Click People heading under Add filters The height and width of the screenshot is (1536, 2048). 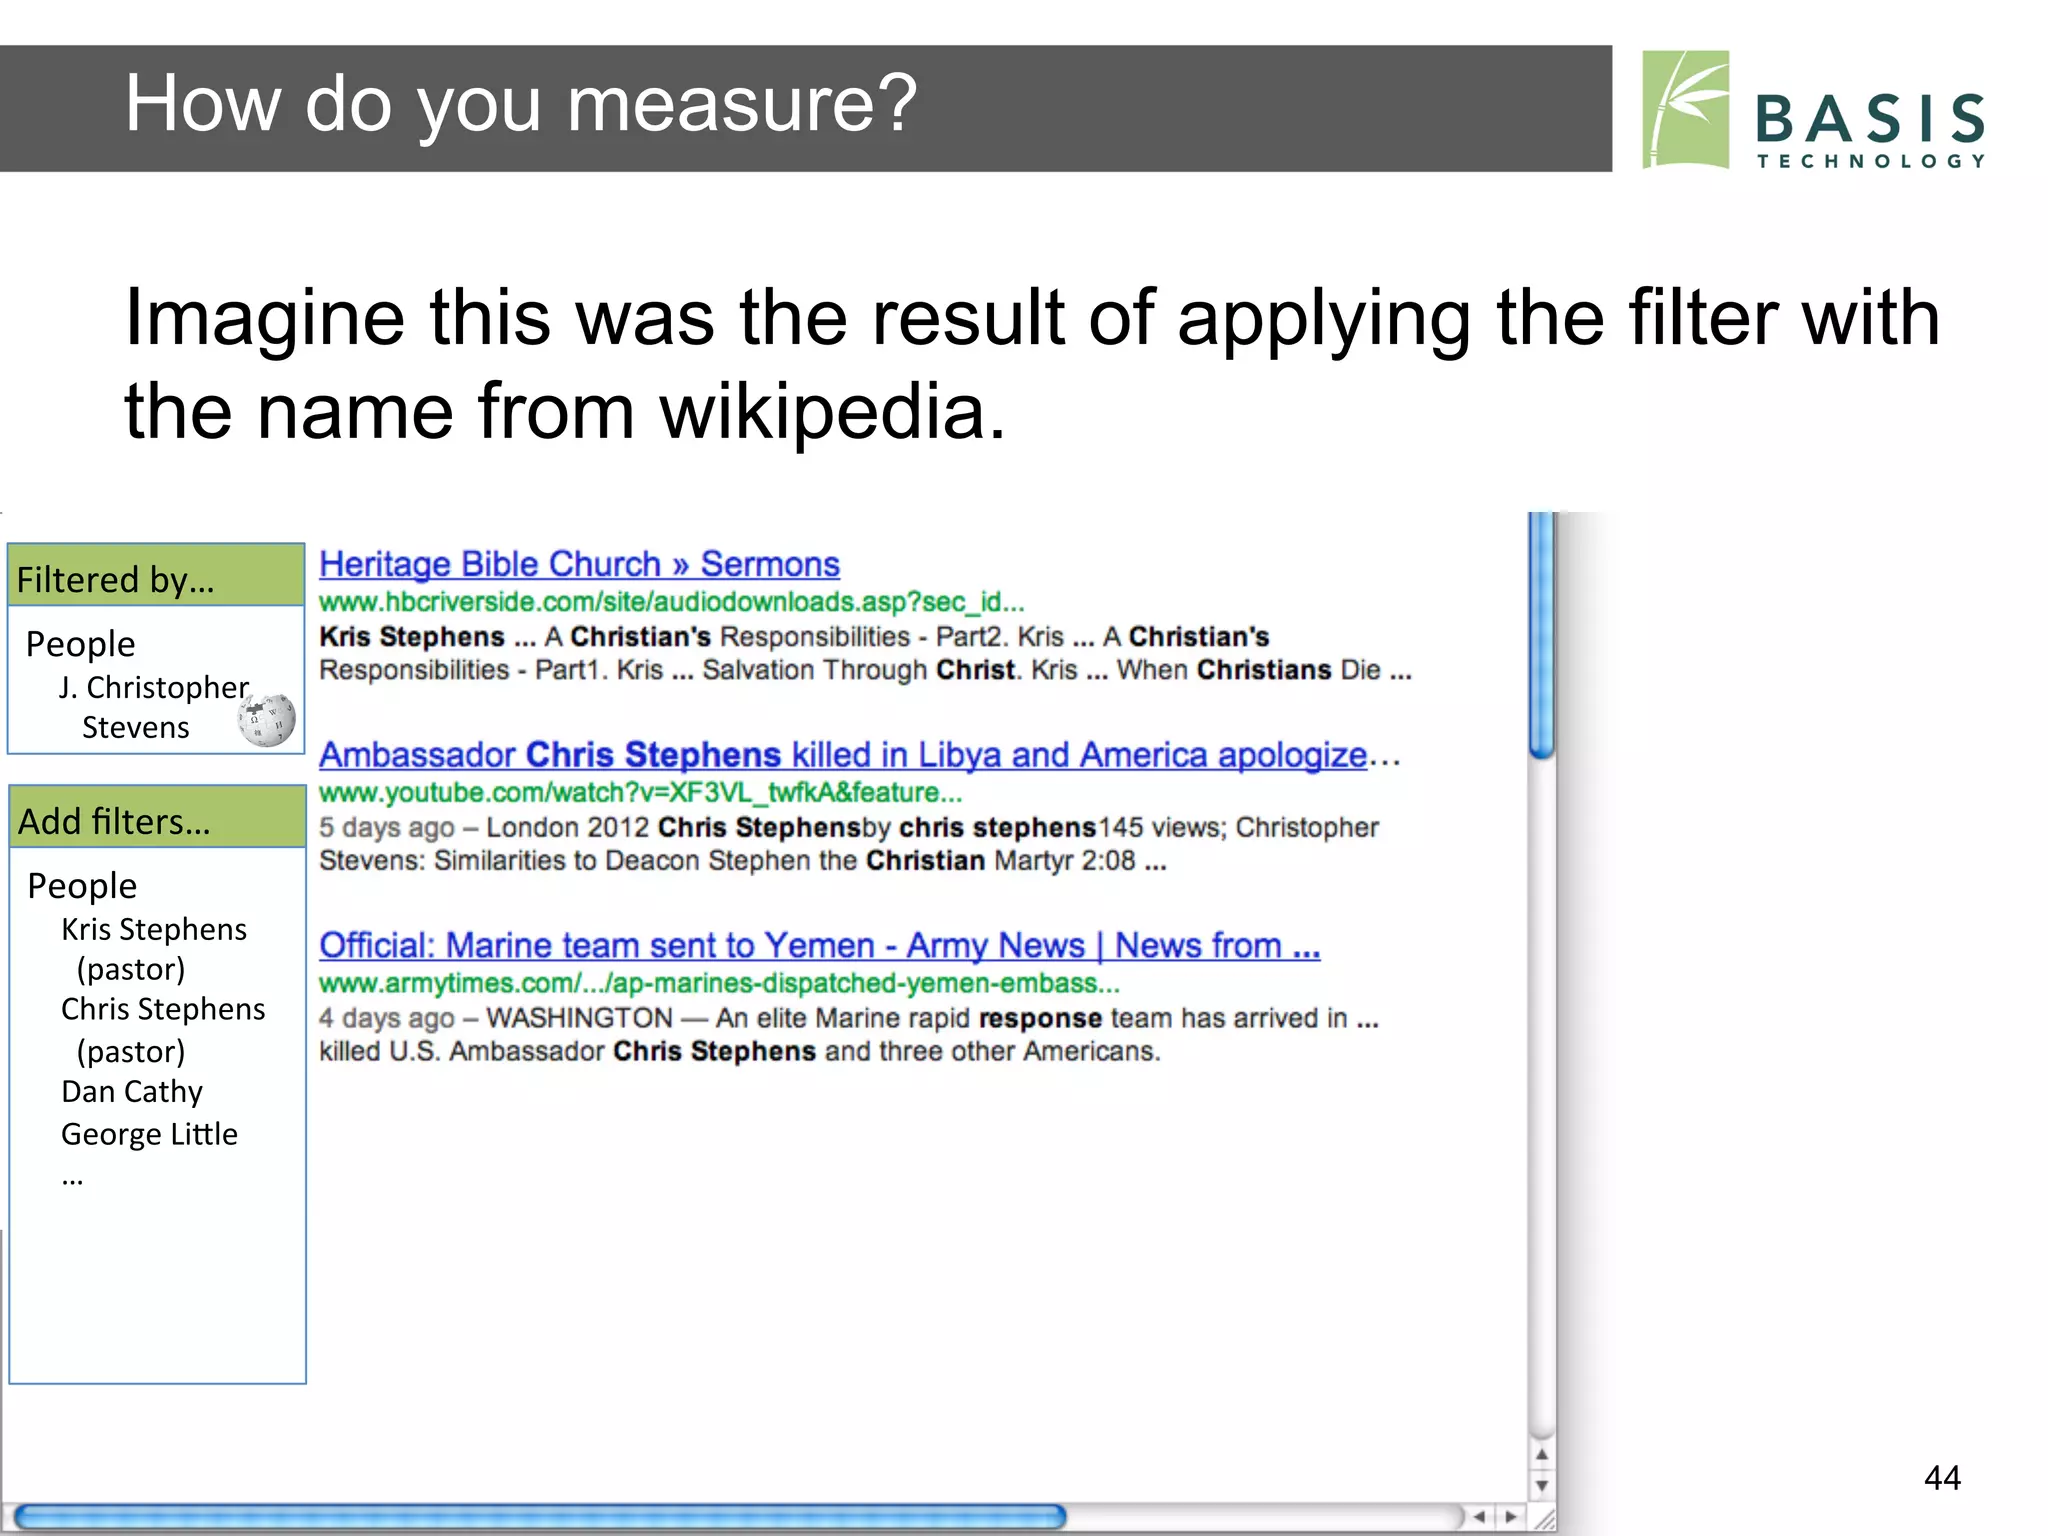click(x=82, y=886)
